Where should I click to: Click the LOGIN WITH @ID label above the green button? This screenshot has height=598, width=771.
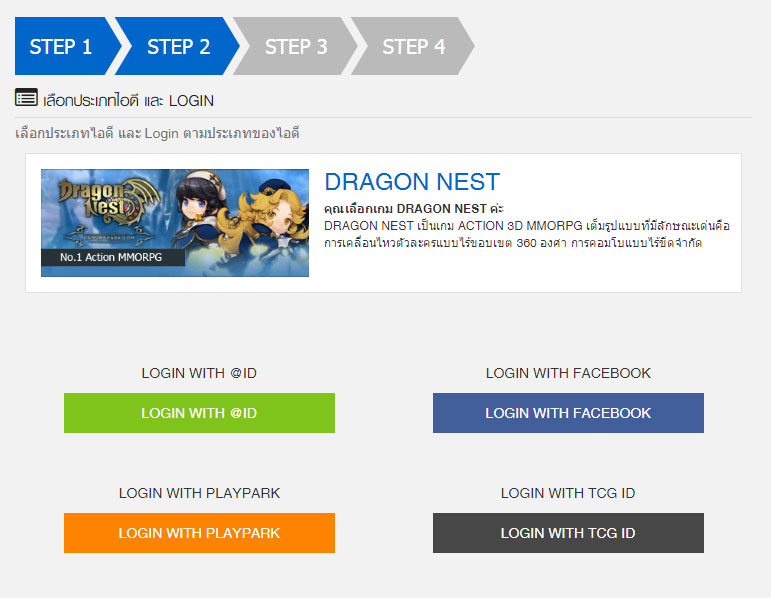(x=199, y=373)
